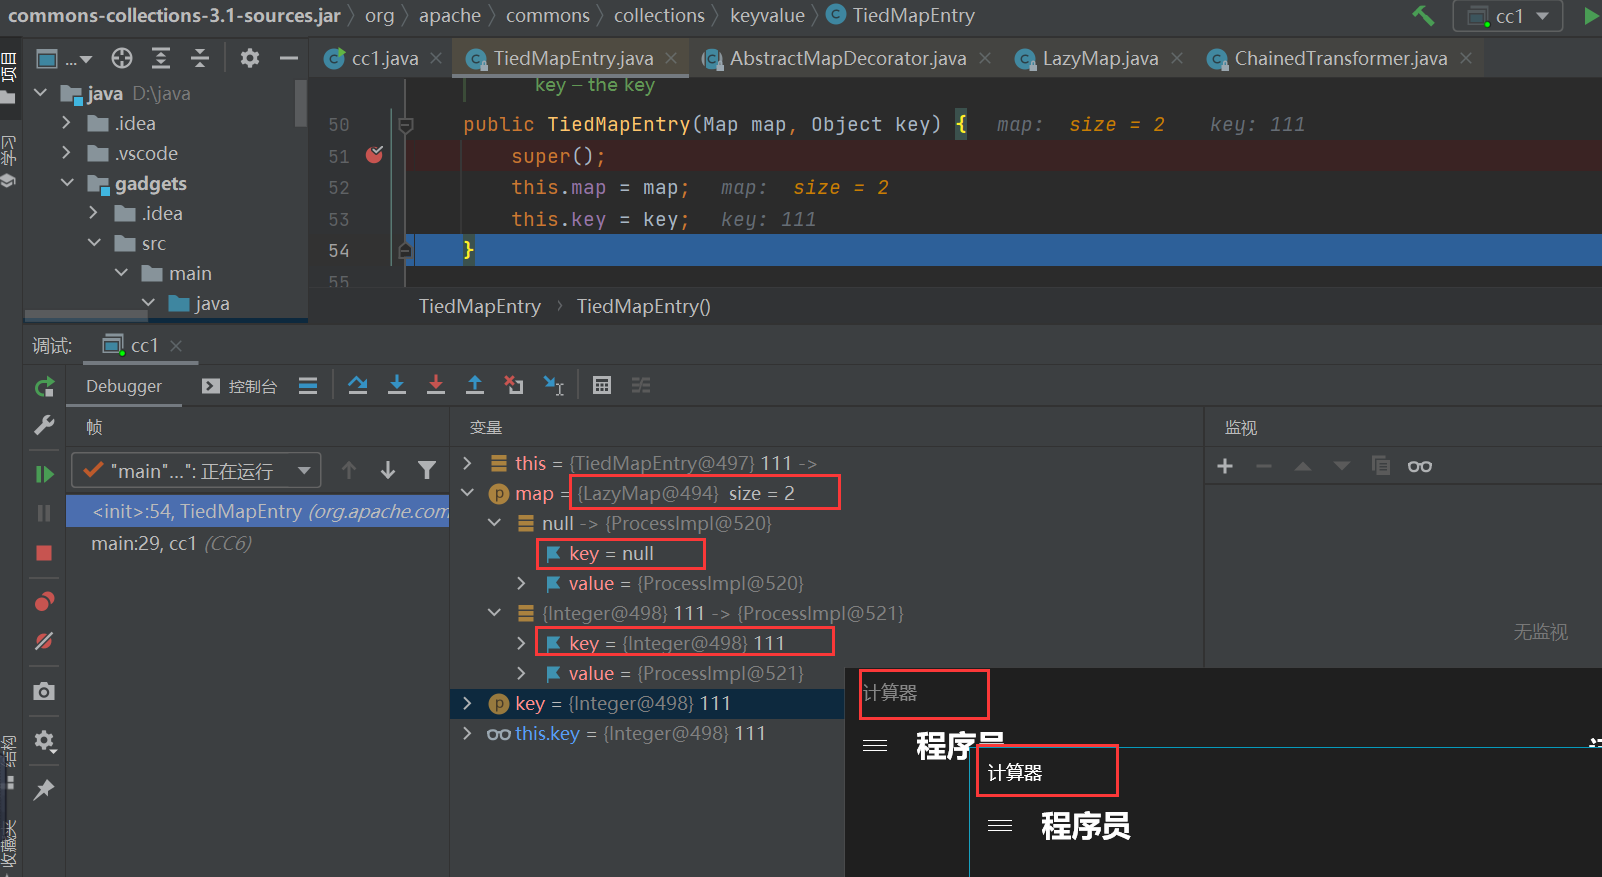Go to next frame down arrow
Image resolution: width=1602 pixels, height=877 pixels.
pos(388,470)
